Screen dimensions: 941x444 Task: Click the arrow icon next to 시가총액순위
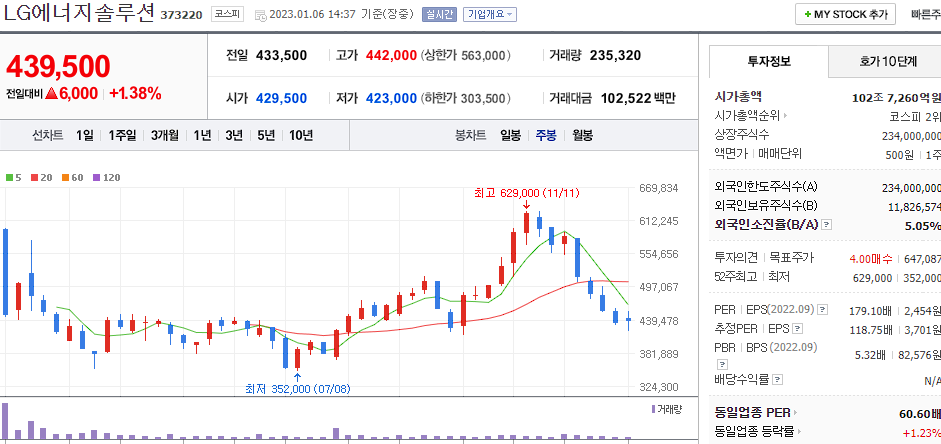(785, 116)
